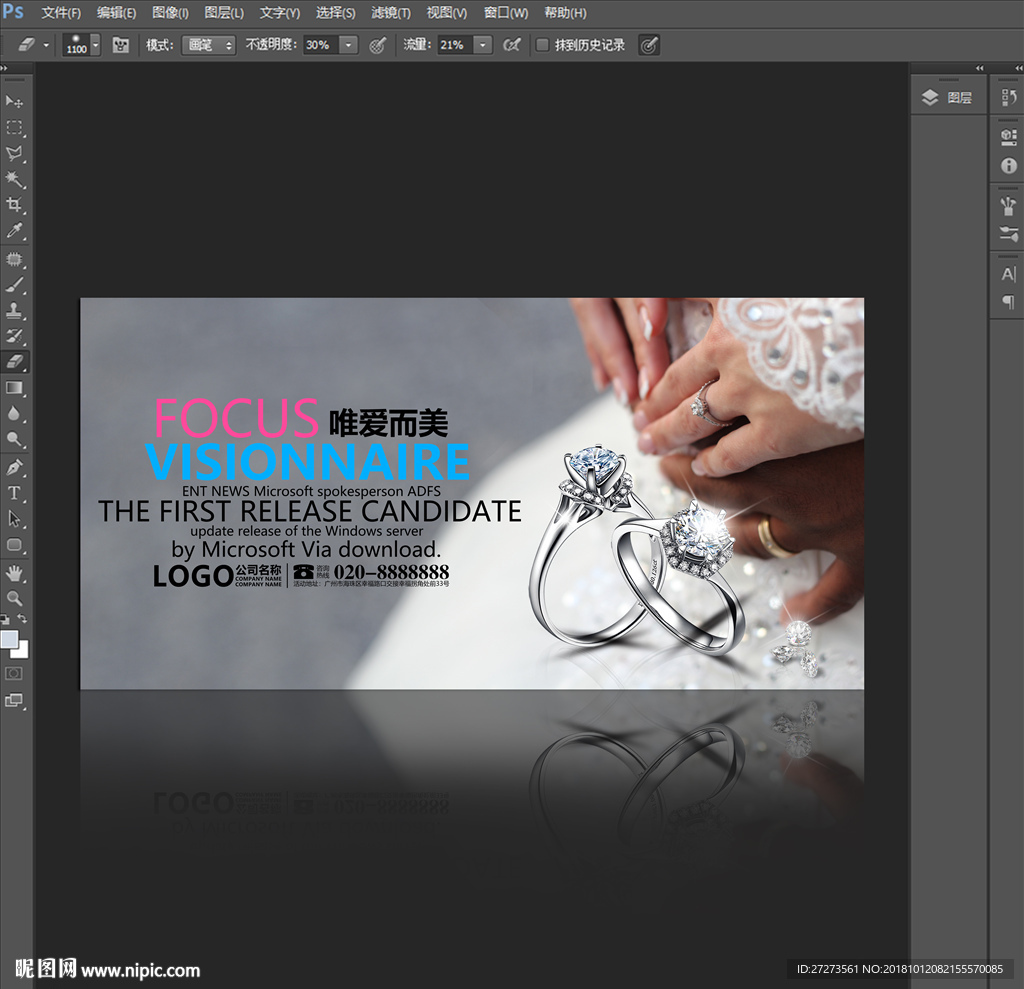Viewport: 1024px width, 989px height.
Task: Open the Filter (滤镜) menu
Action: click(x=391, y=12)
